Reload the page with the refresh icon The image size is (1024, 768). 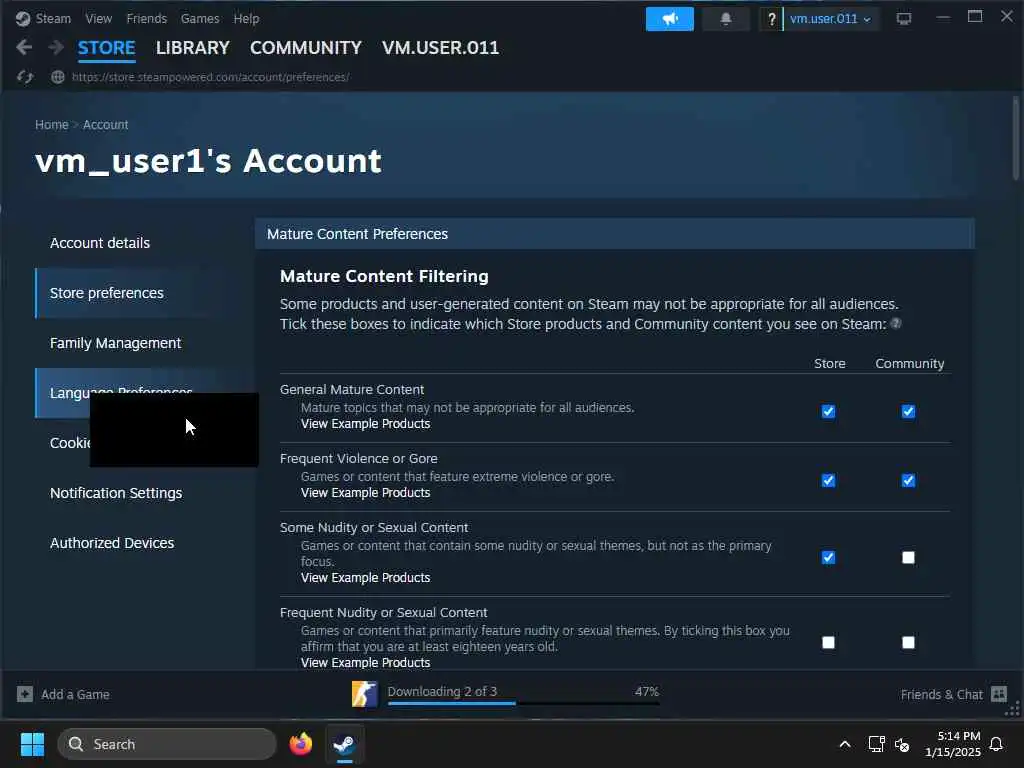point(25,77)
